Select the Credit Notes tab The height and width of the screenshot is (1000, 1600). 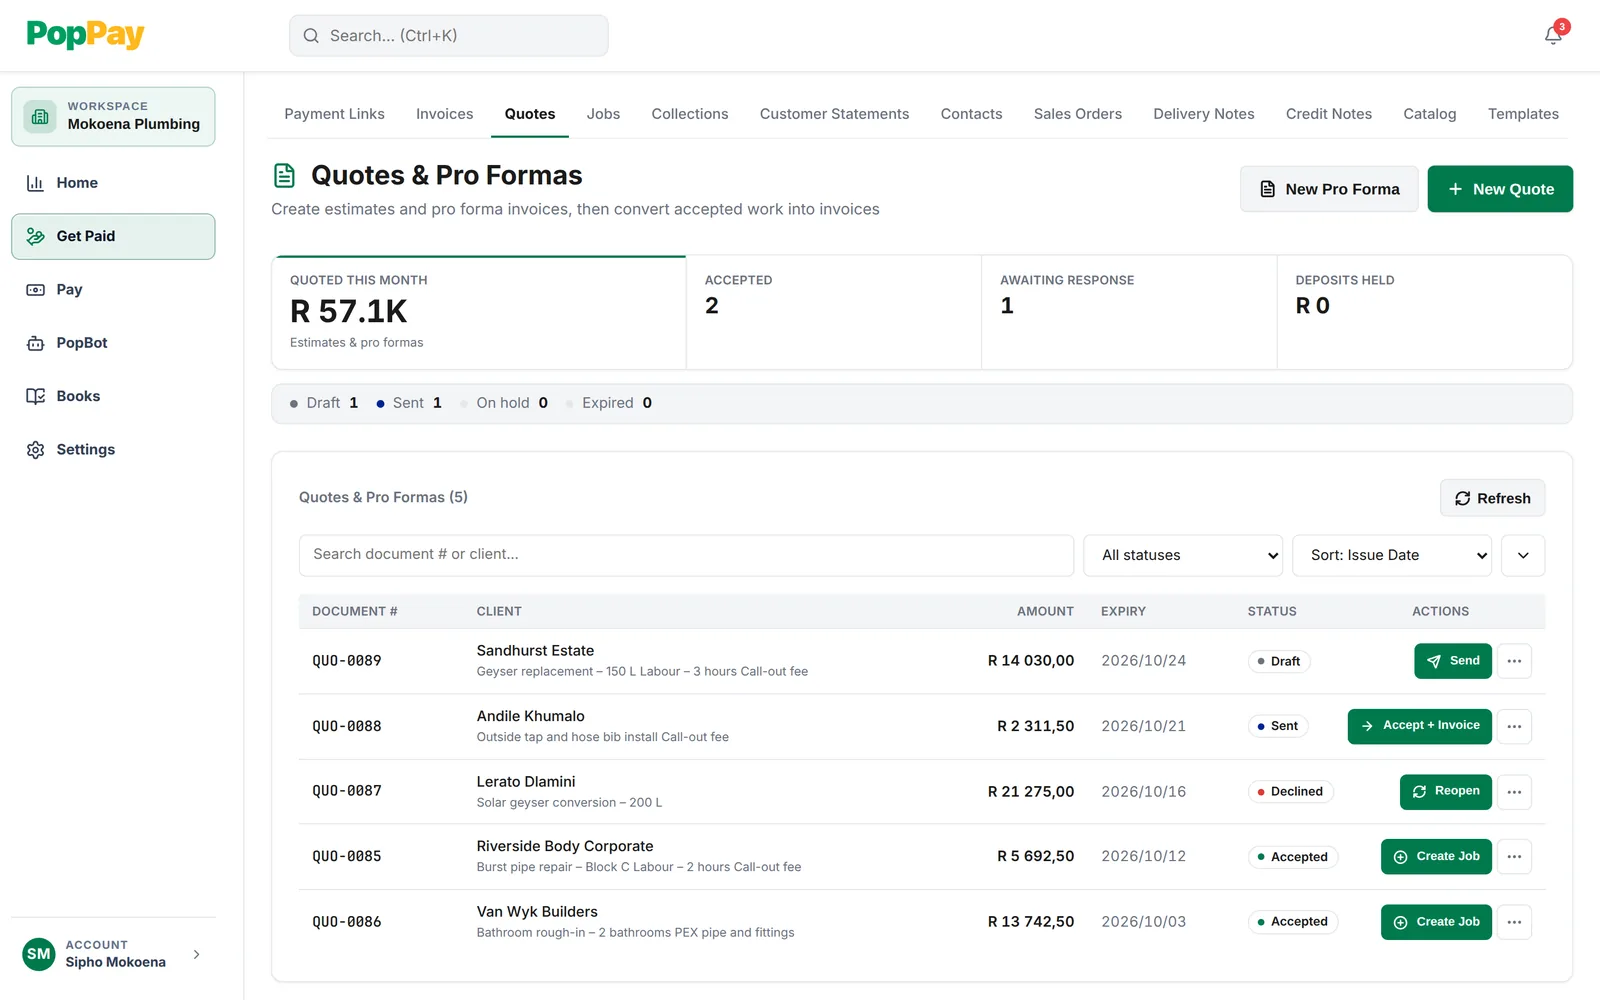[1329, 114]
